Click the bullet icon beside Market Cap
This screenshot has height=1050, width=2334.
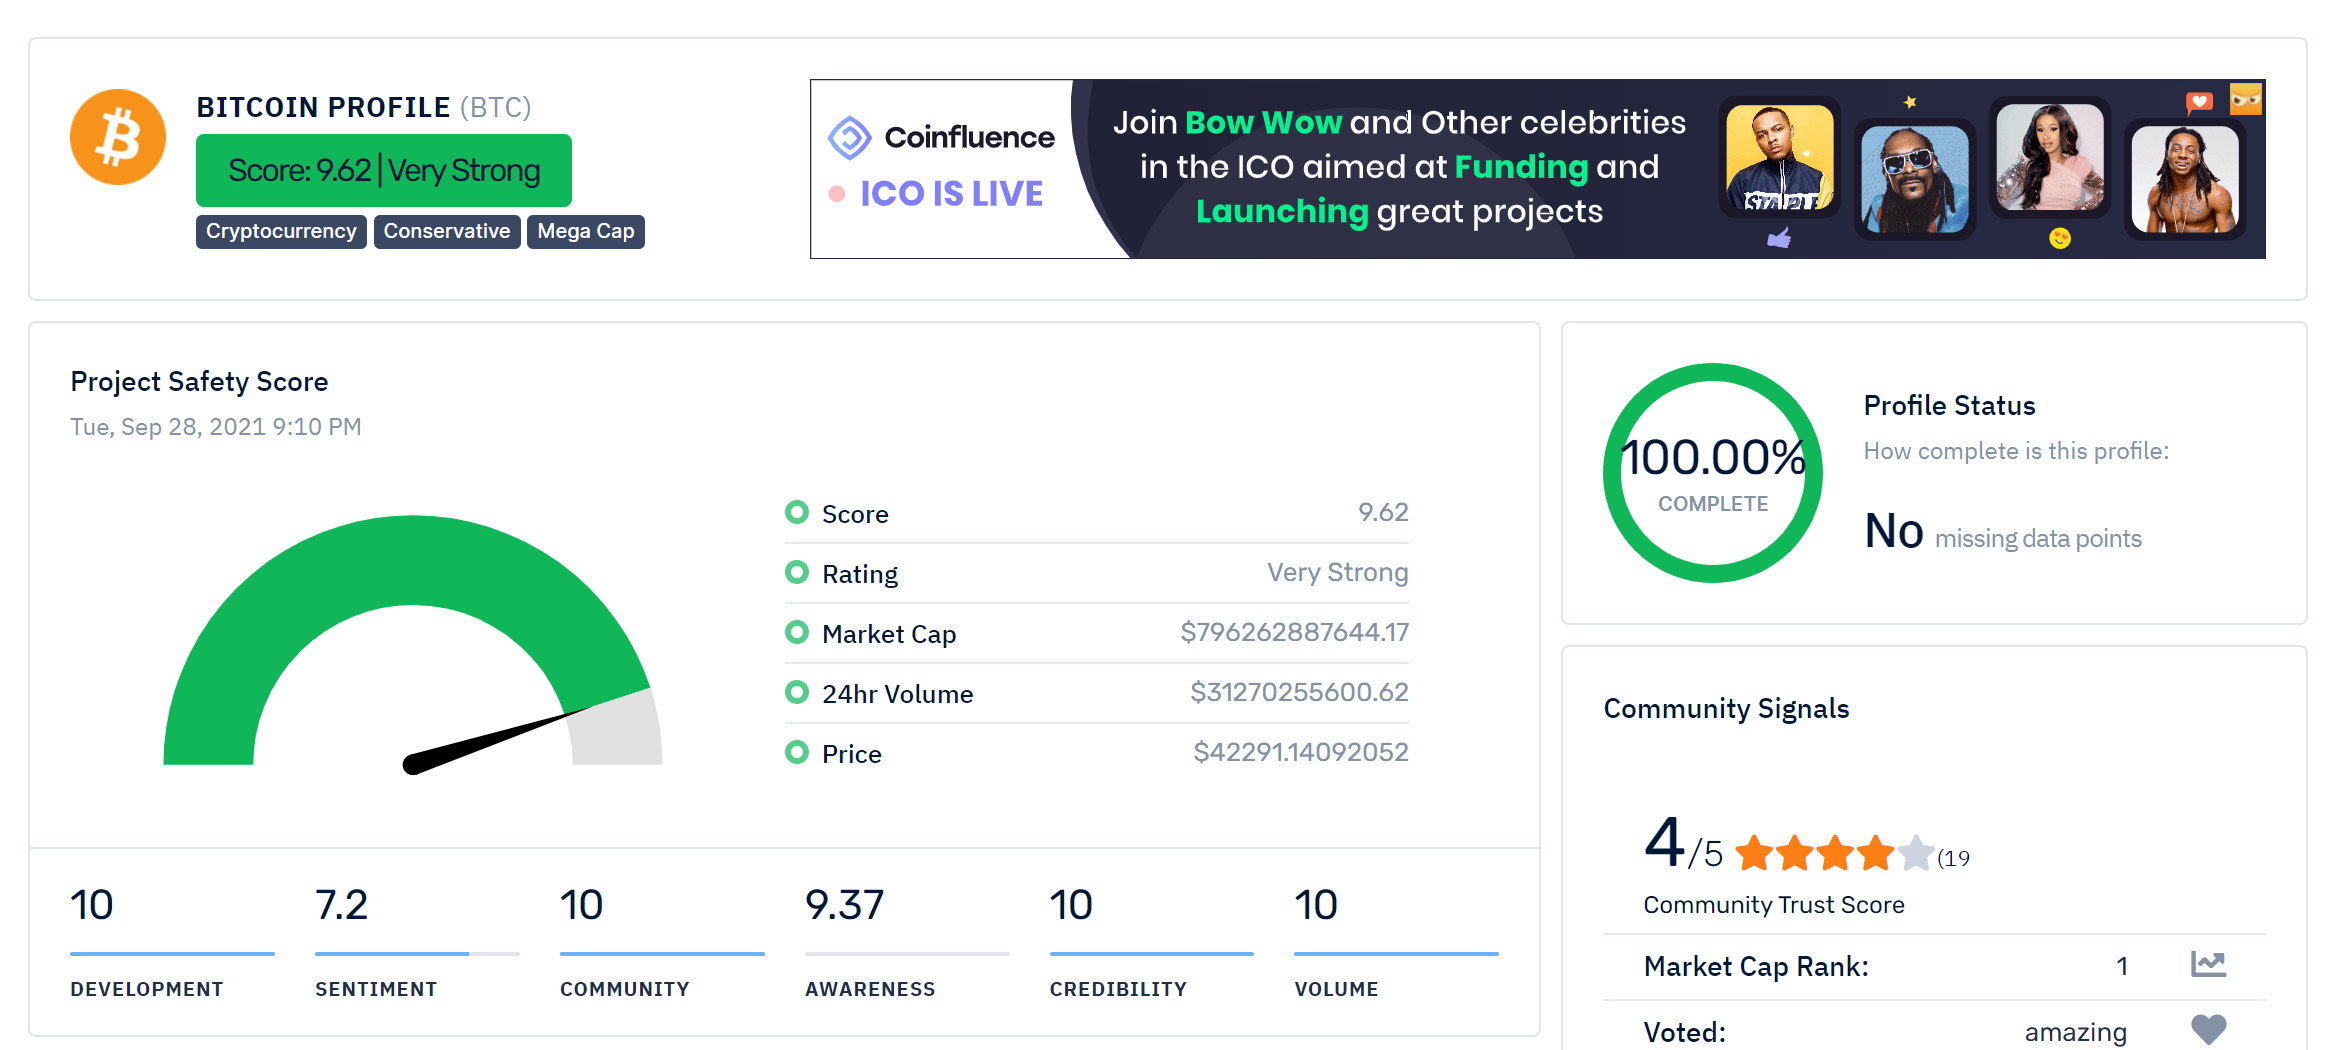[x=797, y=632]
